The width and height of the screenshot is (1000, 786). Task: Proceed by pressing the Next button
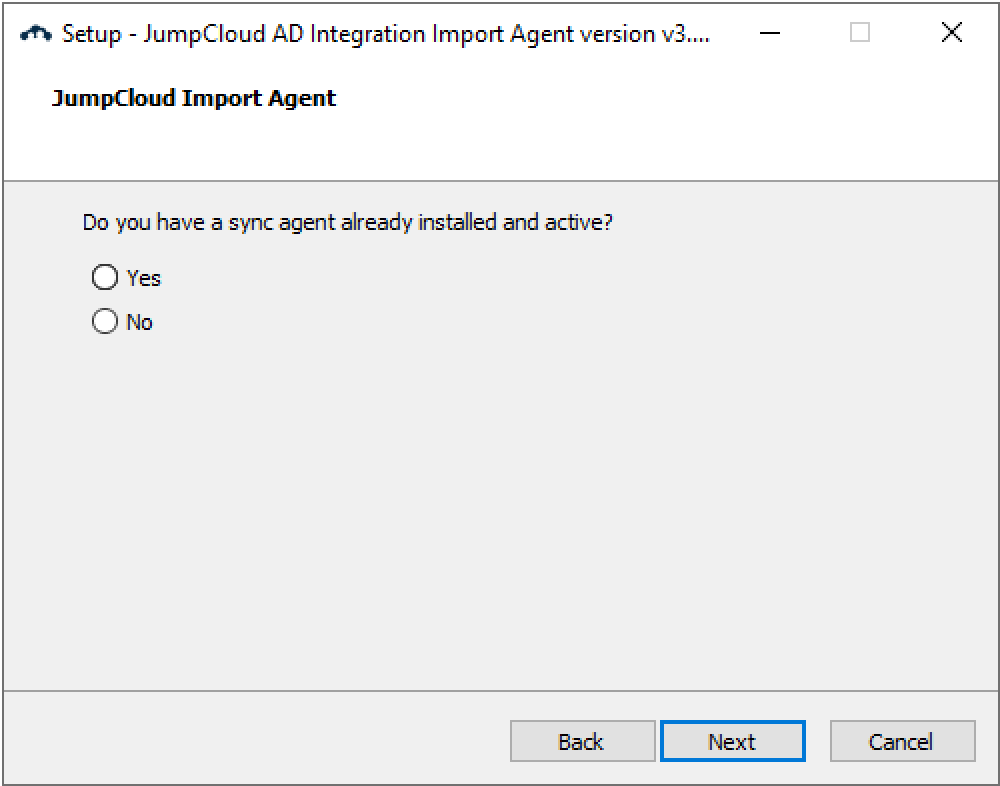click(732, 741)
